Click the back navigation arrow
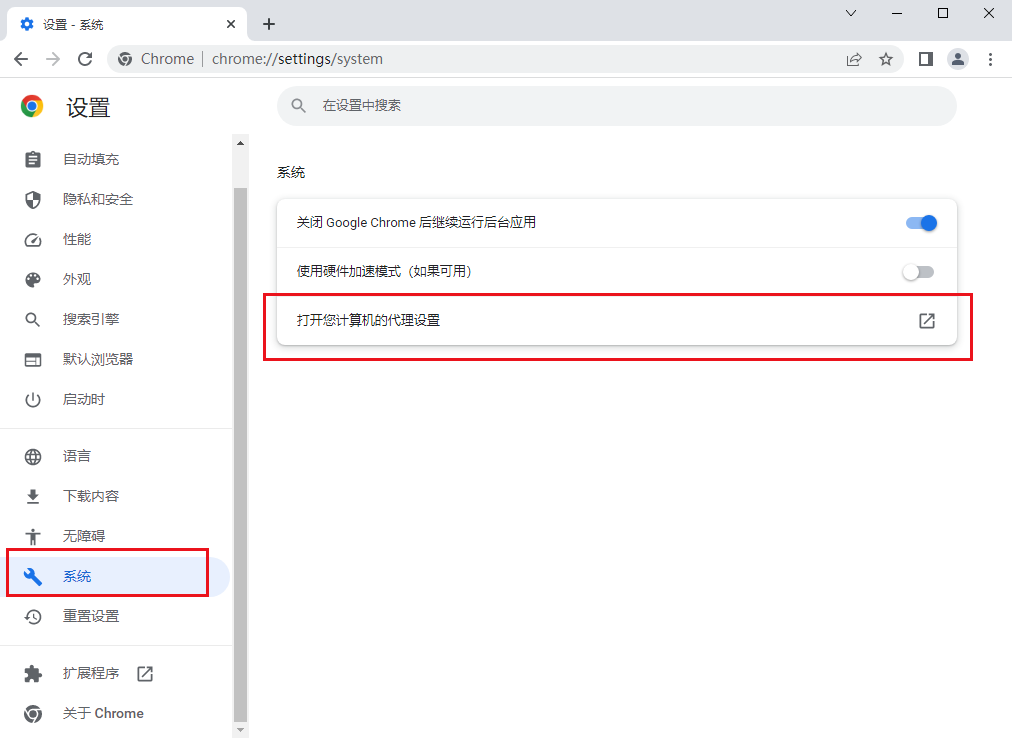 [x=21, y=59]
